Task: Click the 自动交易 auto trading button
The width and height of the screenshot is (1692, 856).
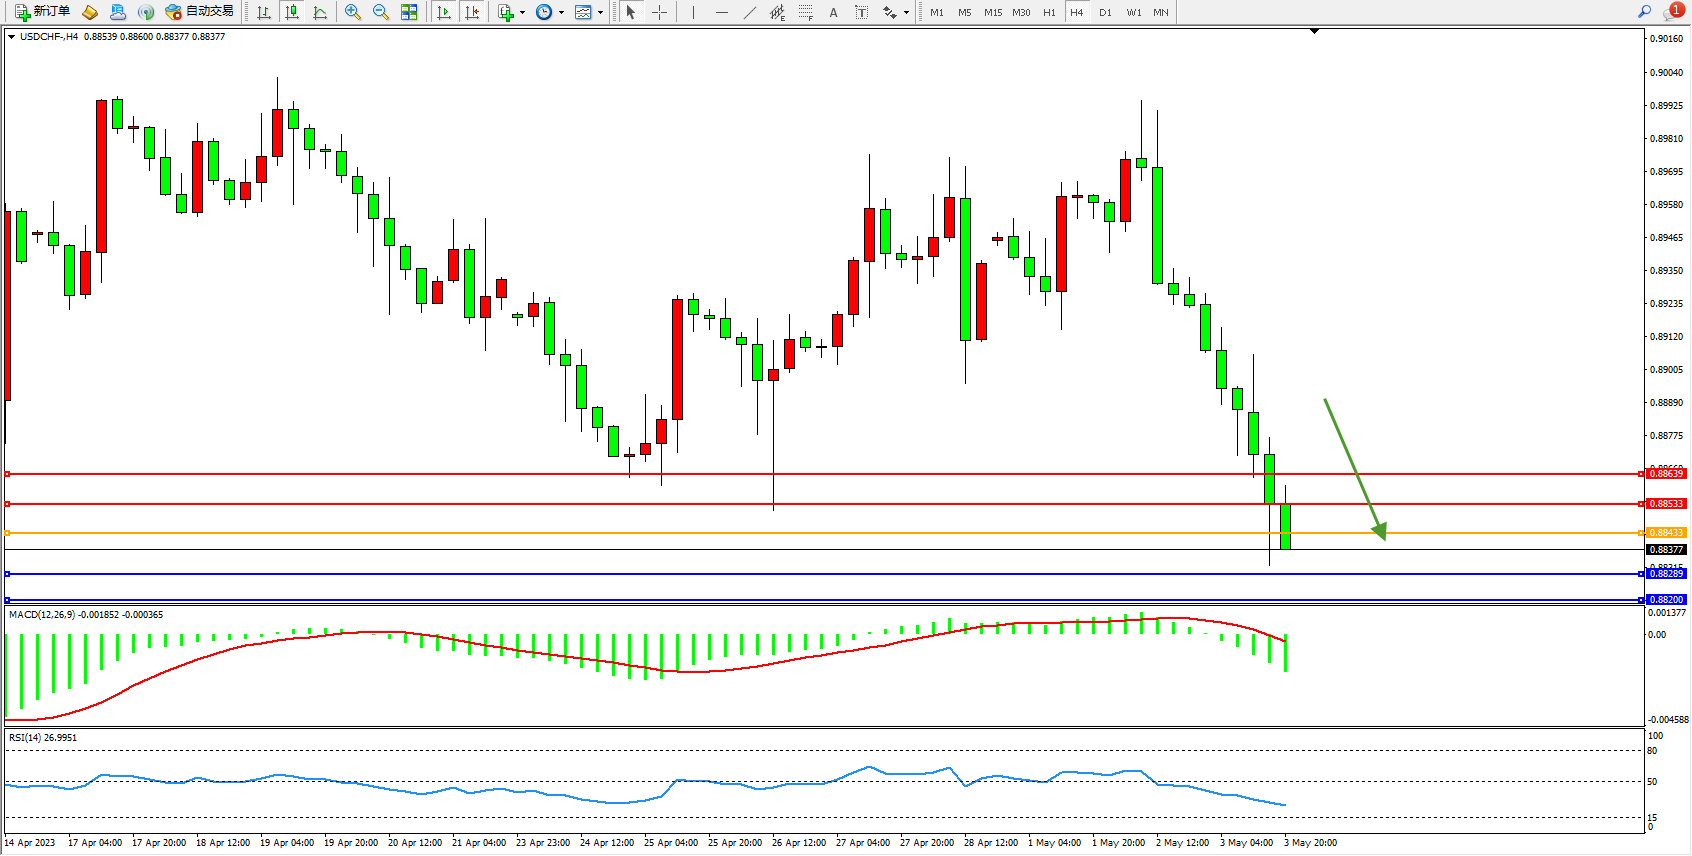Action: point(200,12)
